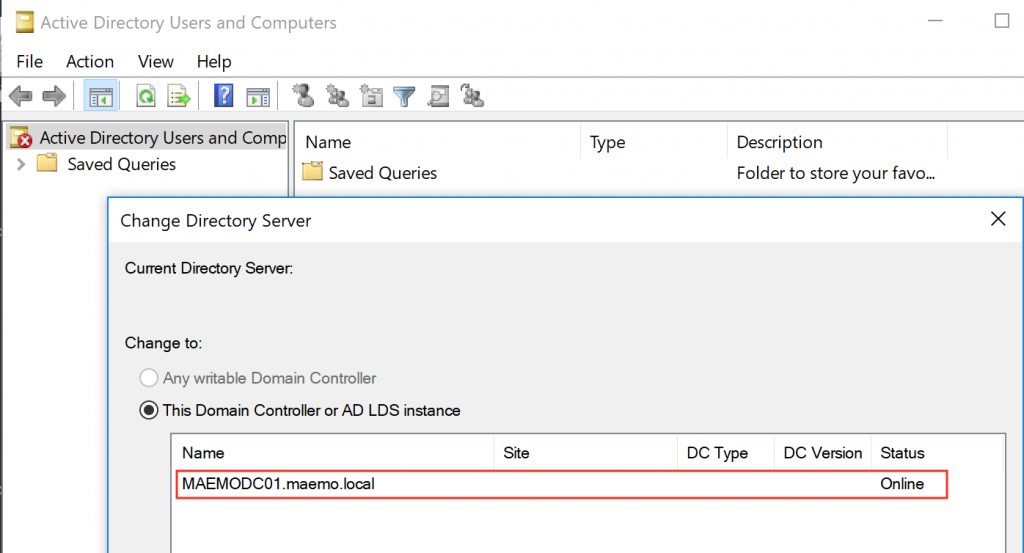Toggle the show/hide console tree icon
The height and width of the screenshot is (553, 1024).
coord(101,96)
